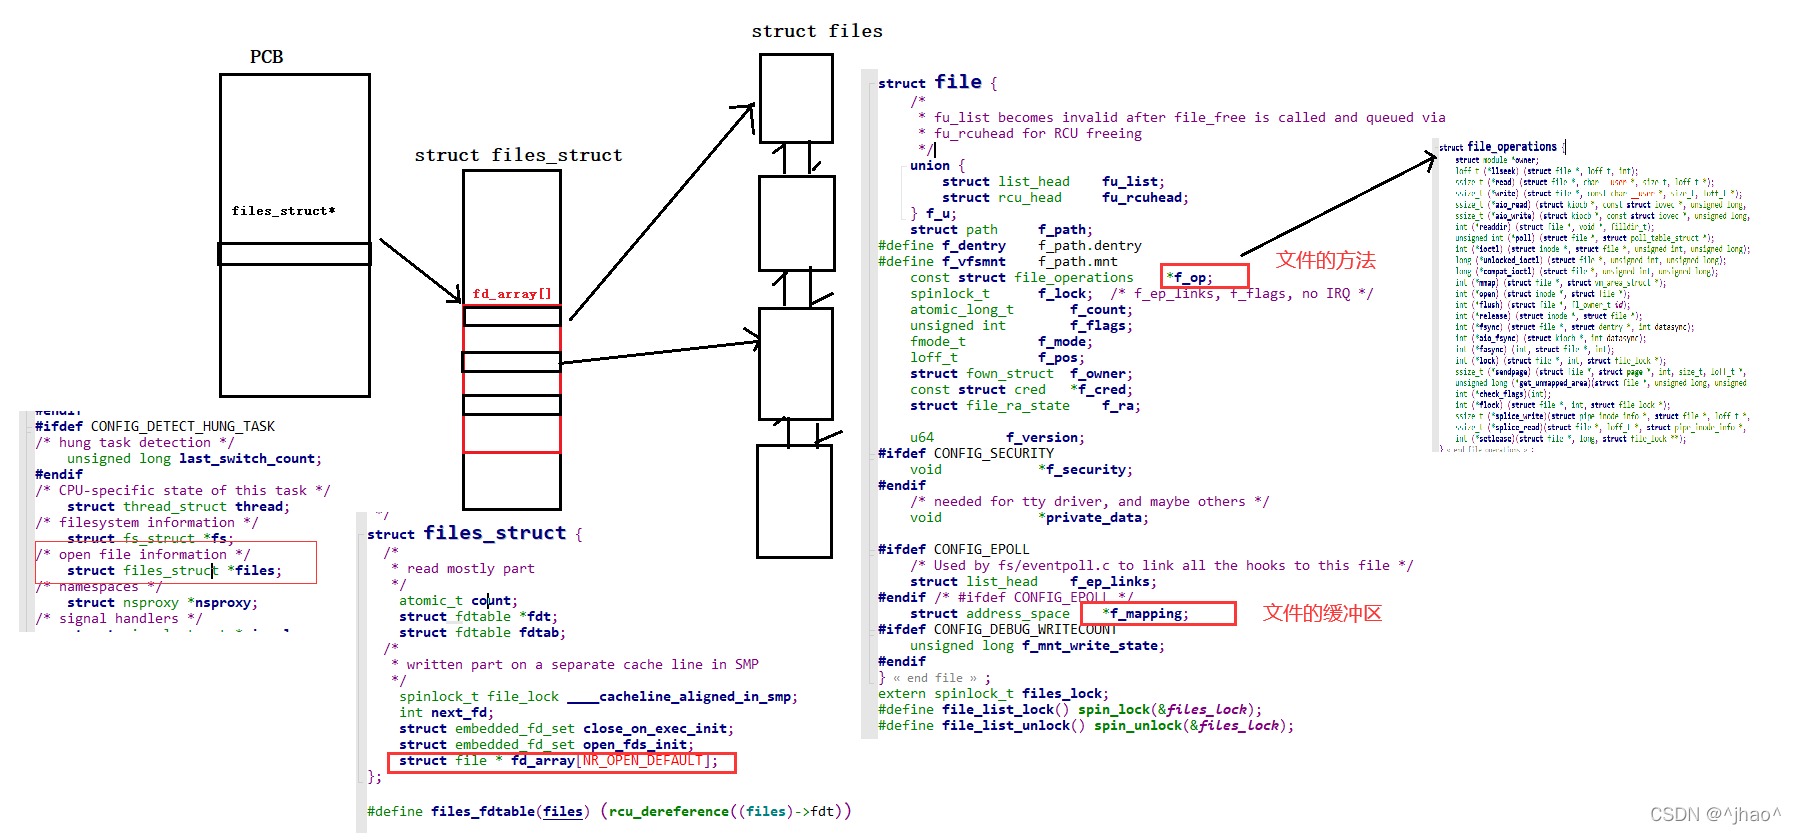Select "/* CPU-specific state of this task */" comment
The height and width of the screenshot is (834, 1796).
(x=183, y=490)
